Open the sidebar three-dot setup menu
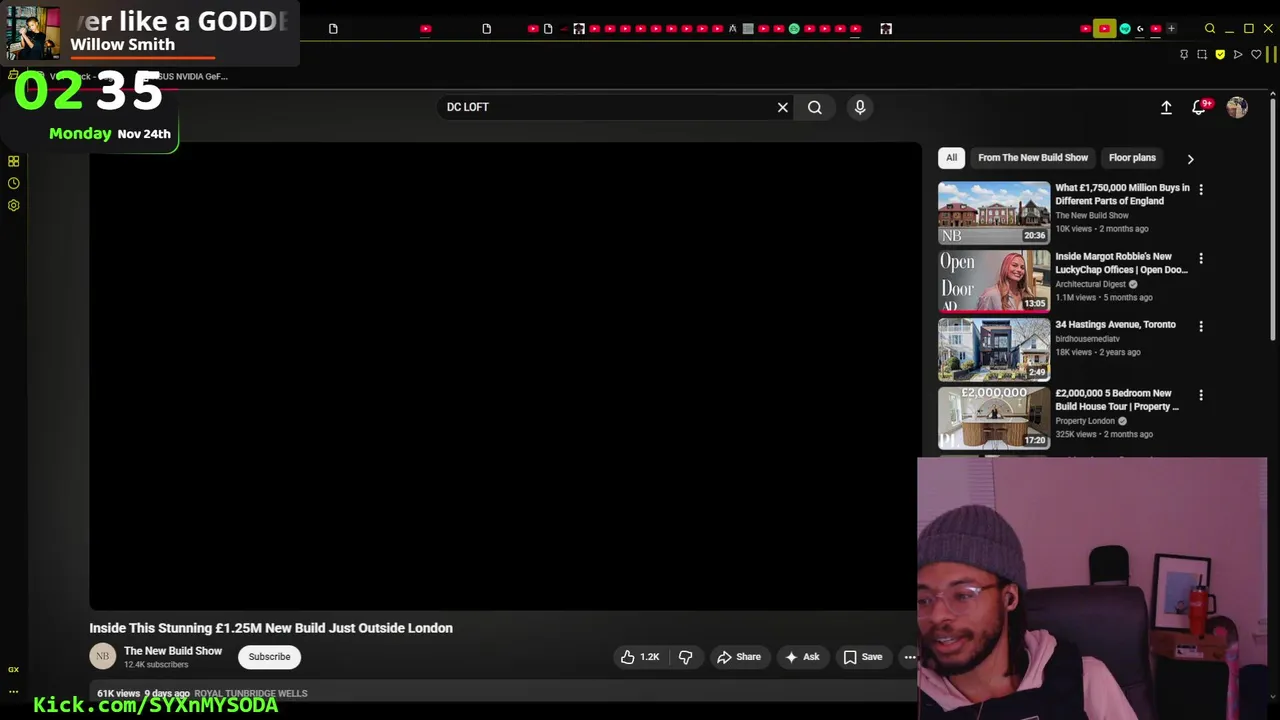 (13, 692)
